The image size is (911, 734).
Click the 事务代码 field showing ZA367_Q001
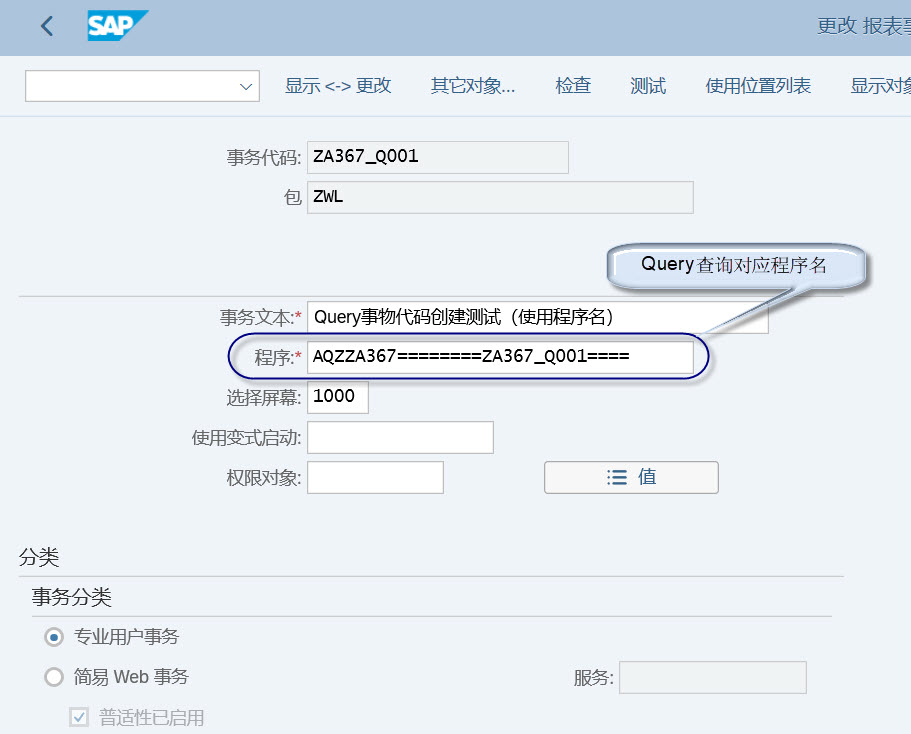[437, 157]
